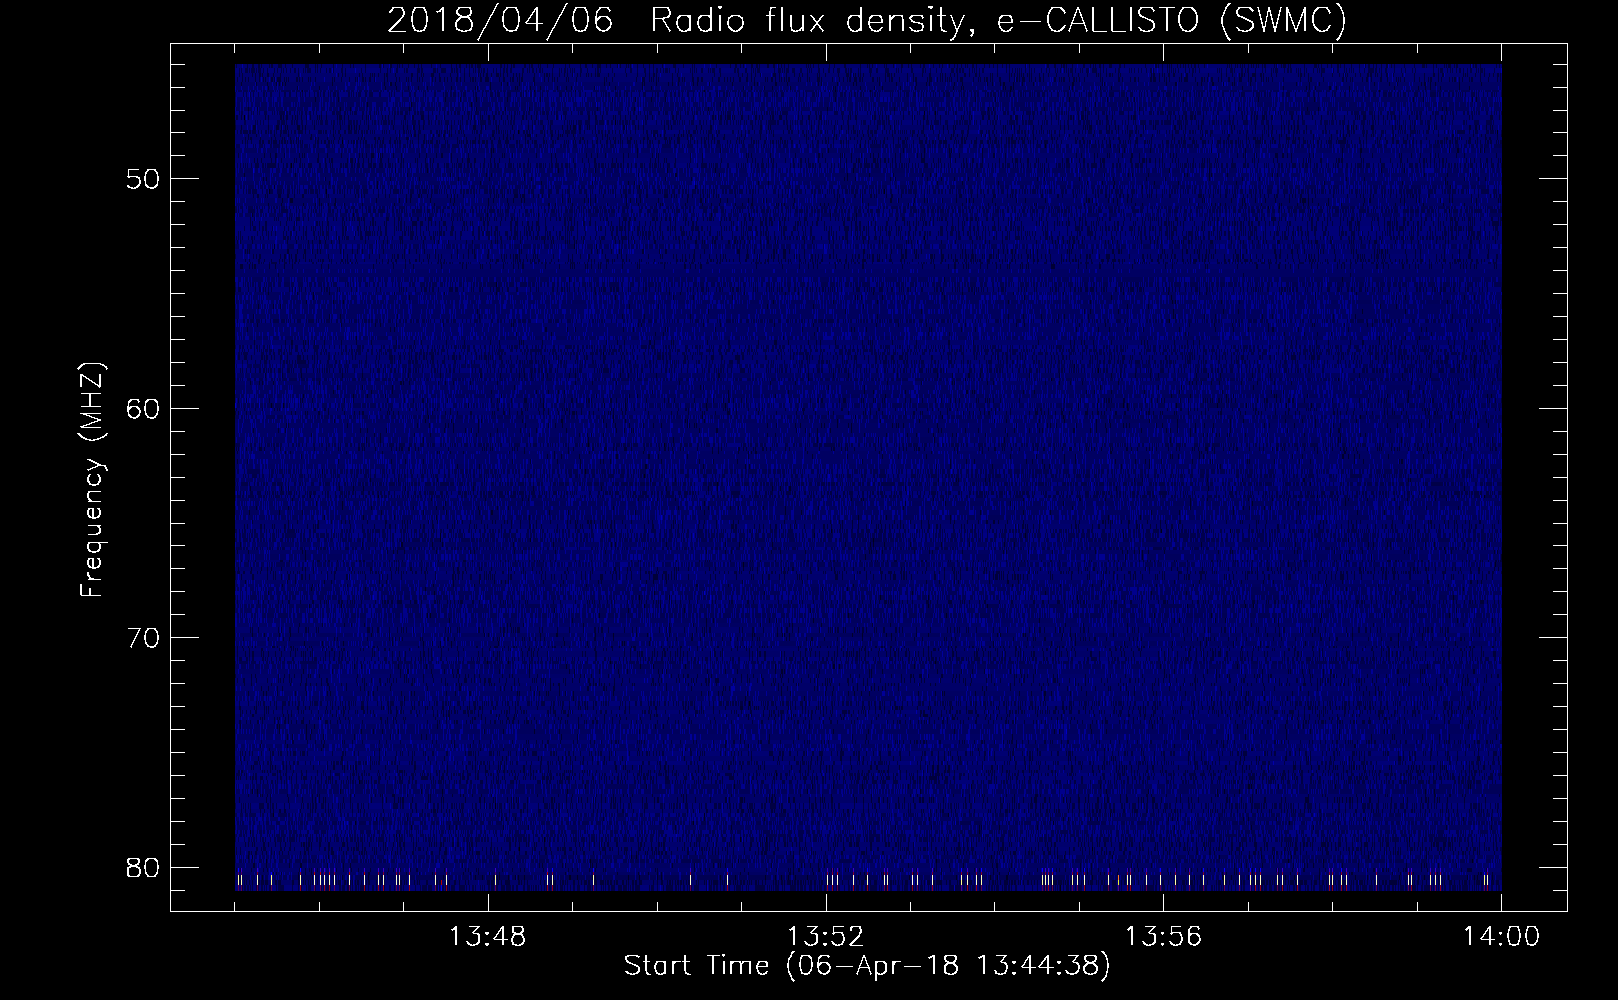Click the 14:00 time tick label
This screenshot has width=1618, height=1000.
point(1501,938)
